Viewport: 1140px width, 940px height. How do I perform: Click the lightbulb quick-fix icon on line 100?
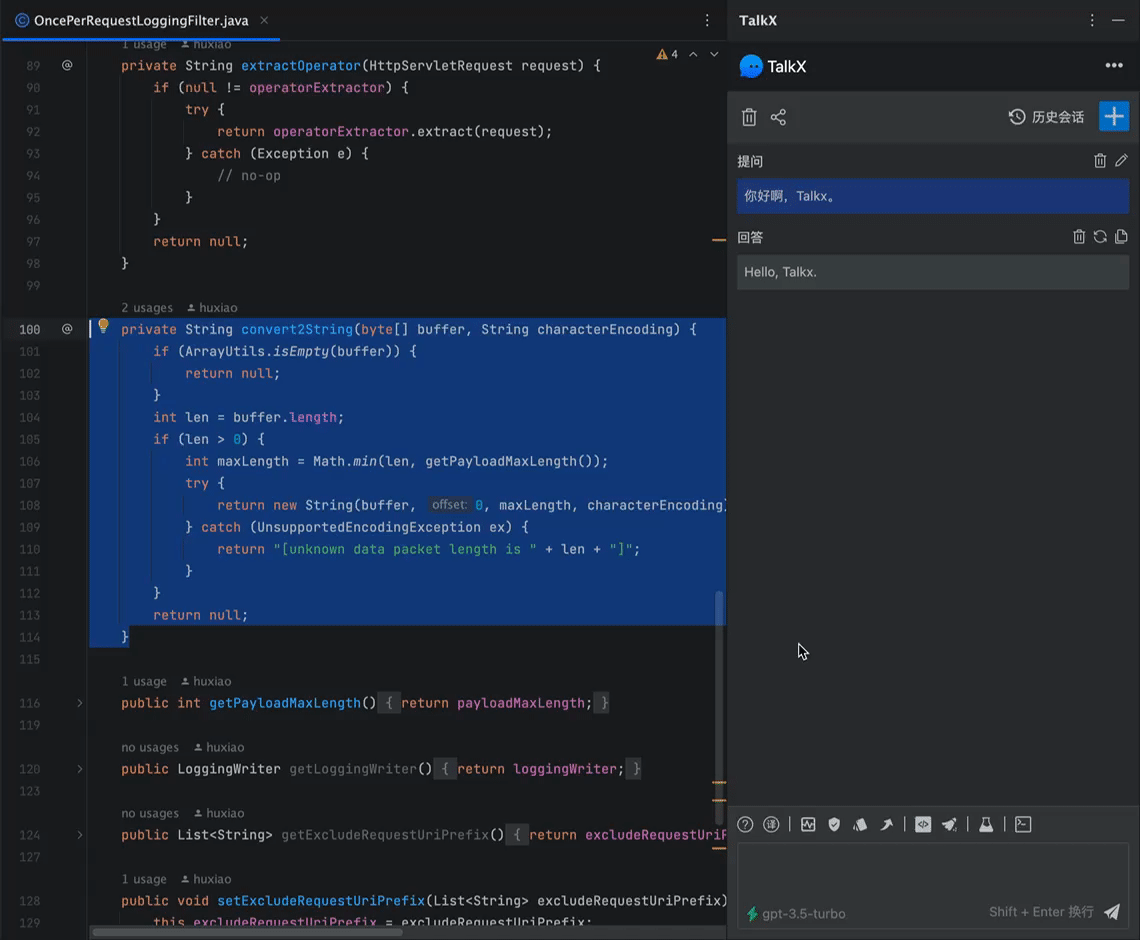coord(103,326)
